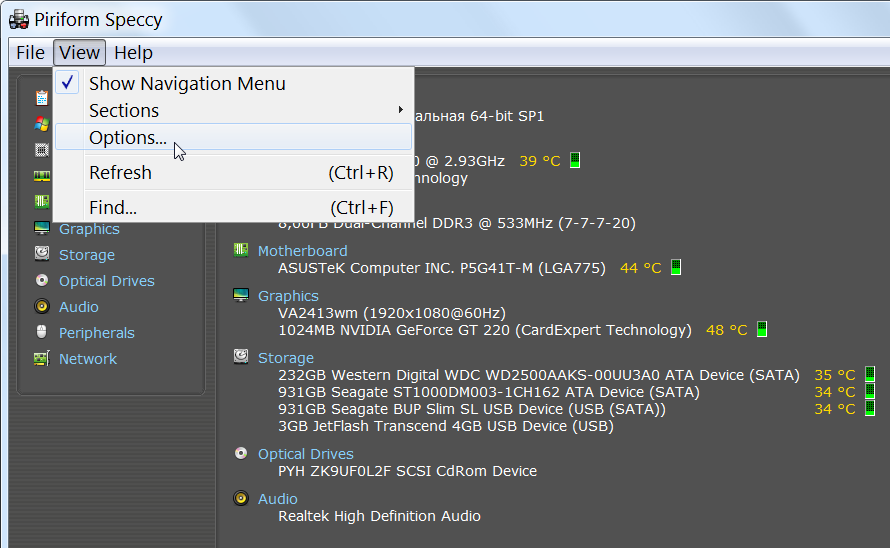This screenshot has width=890, height=548.
Task: Open Optical Drives in the sidebar
Action: tap(107, 281)
